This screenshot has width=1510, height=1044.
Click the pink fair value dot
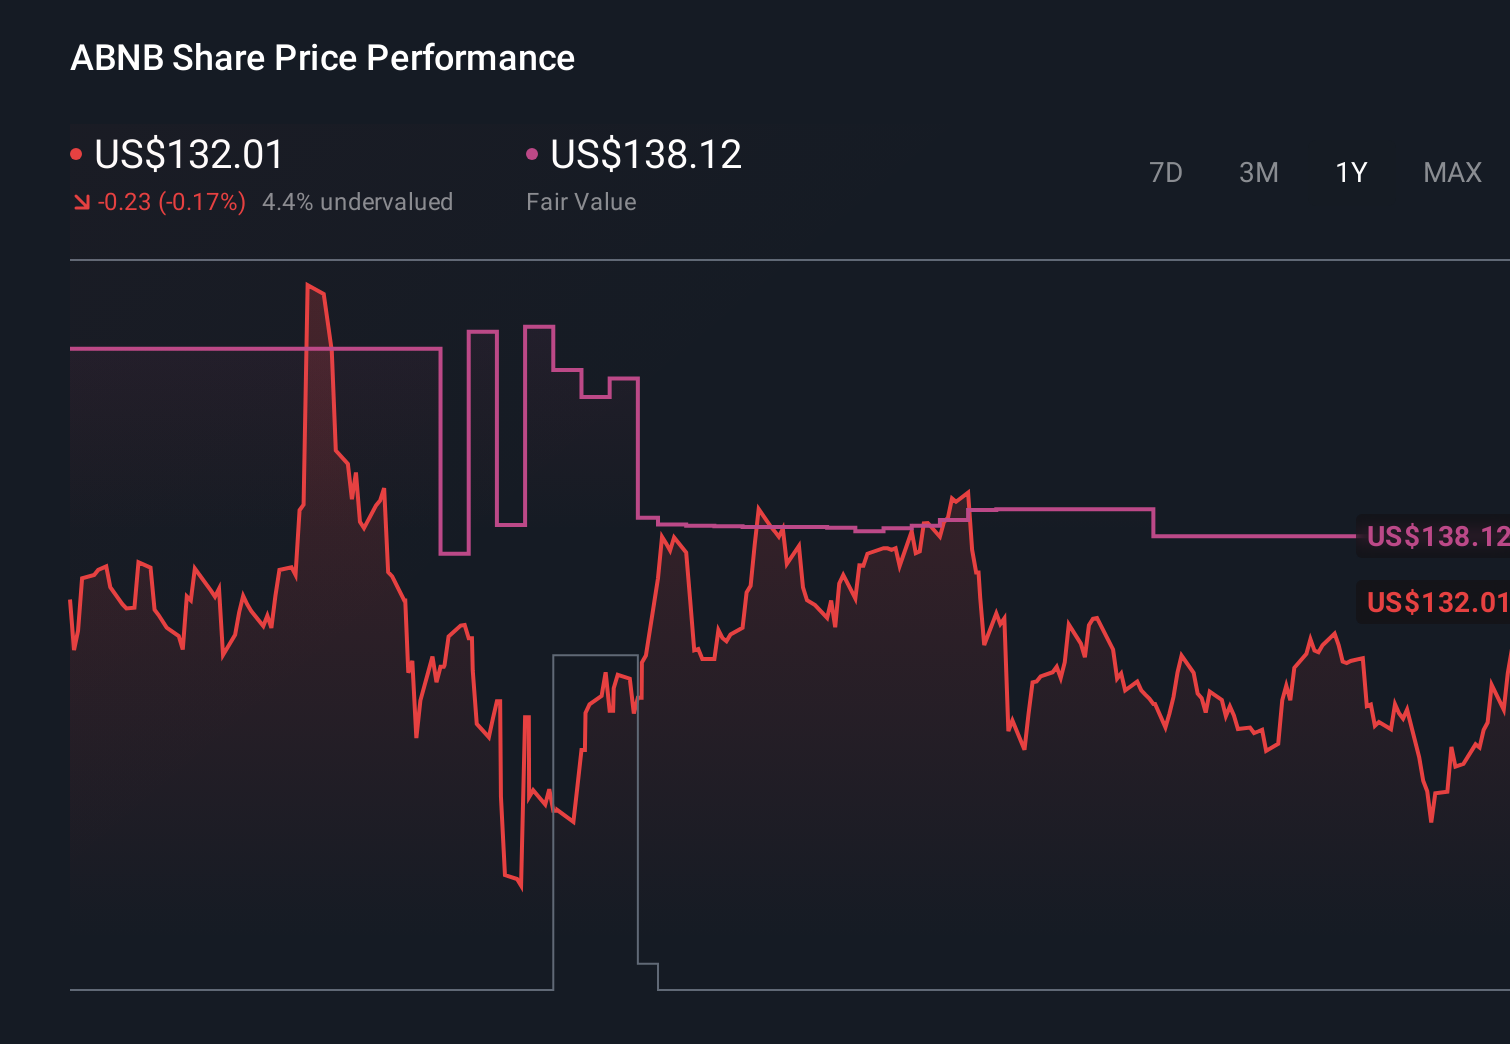[532, 154]
